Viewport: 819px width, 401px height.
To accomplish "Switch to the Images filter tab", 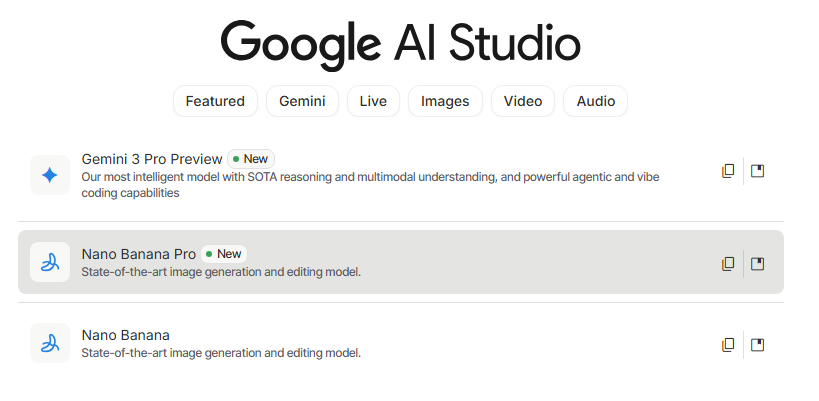I will point(445,101).
